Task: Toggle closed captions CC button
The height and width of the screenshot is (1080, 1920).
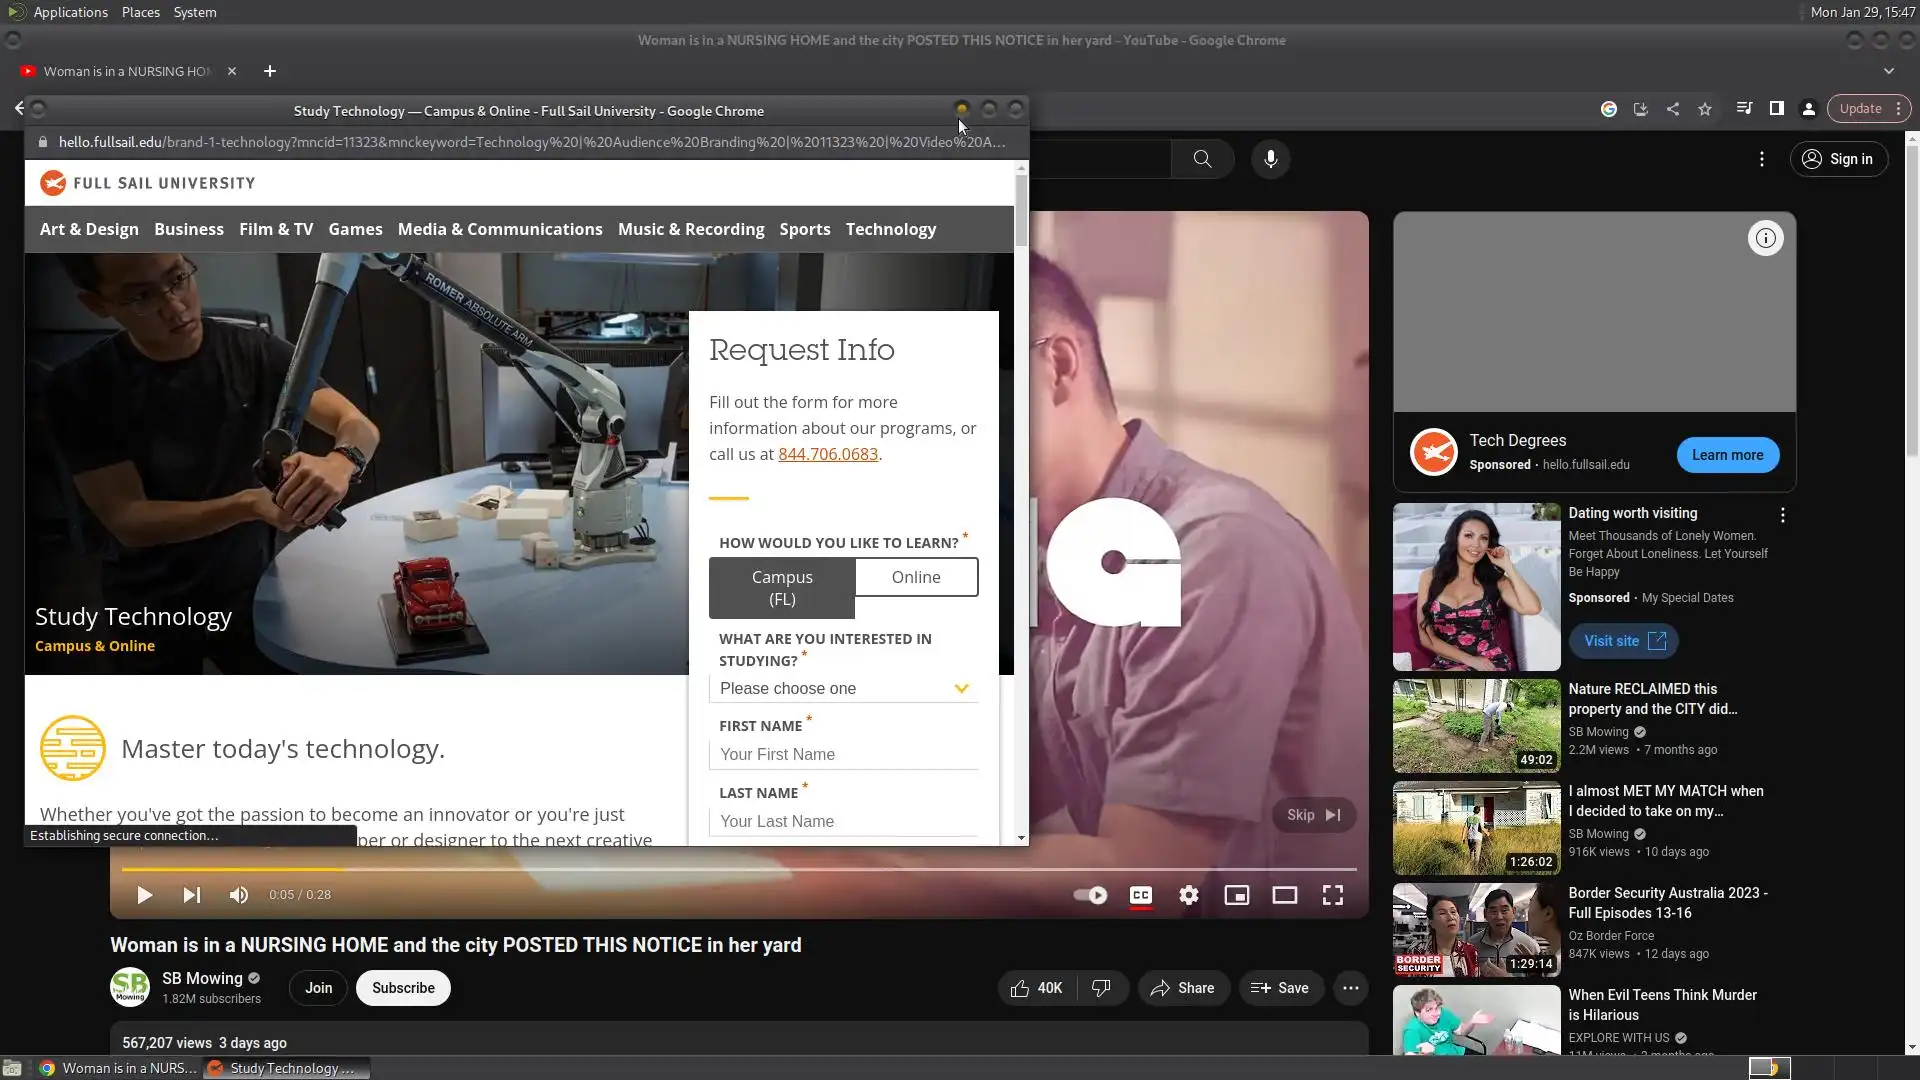Action: pos(1140,895)
